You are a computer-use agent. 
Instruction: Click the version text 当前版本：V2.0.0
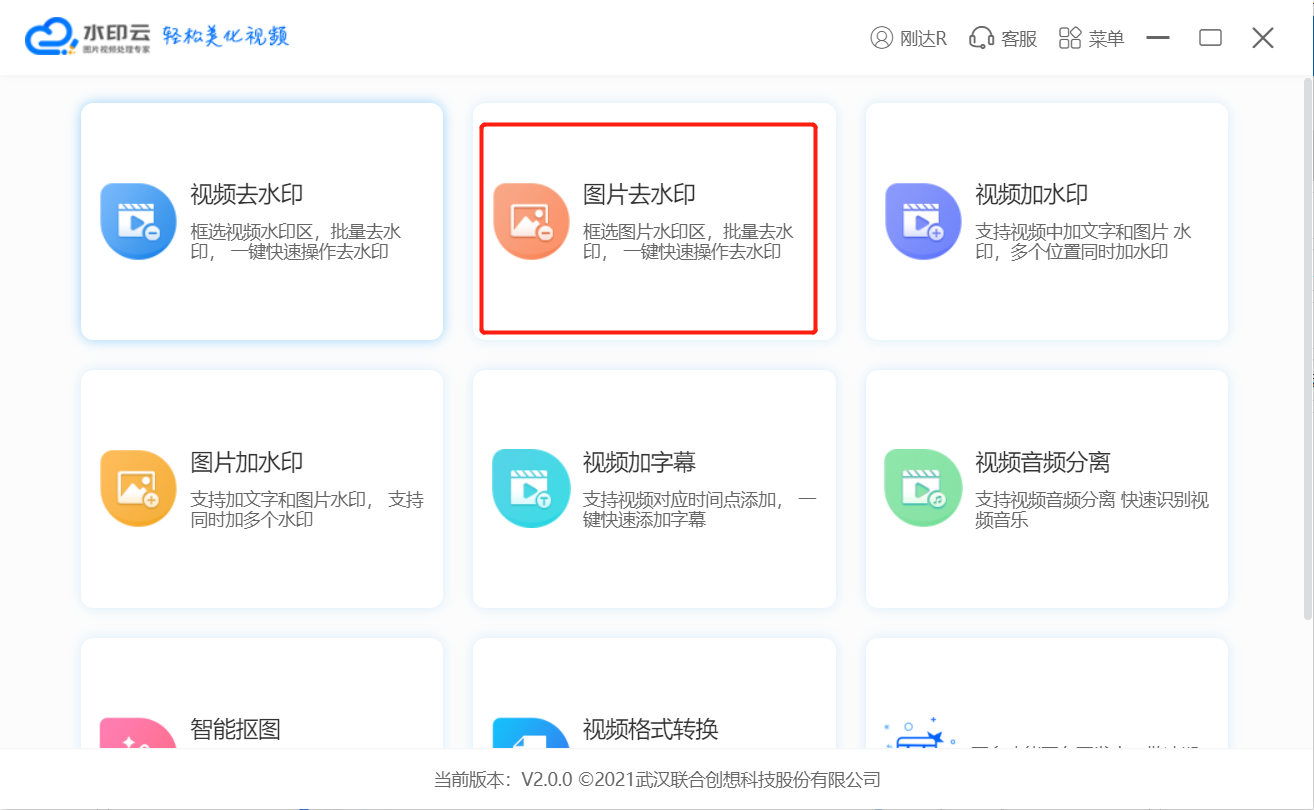(x=503, y=780)
